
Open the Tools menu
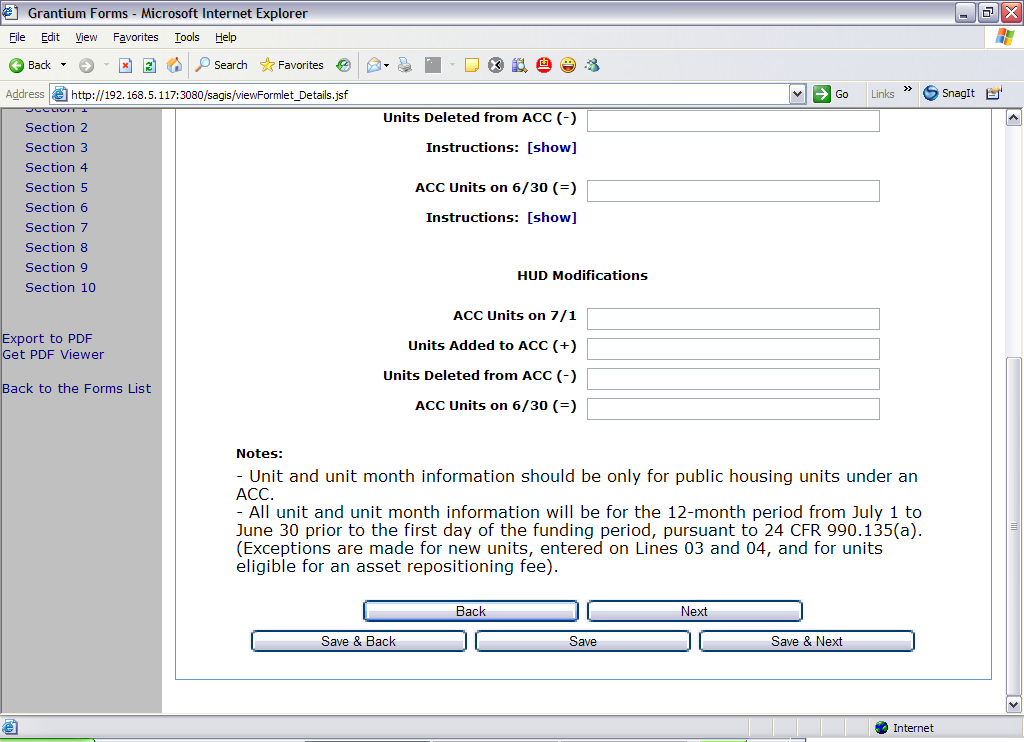click(x=187, y=37)
